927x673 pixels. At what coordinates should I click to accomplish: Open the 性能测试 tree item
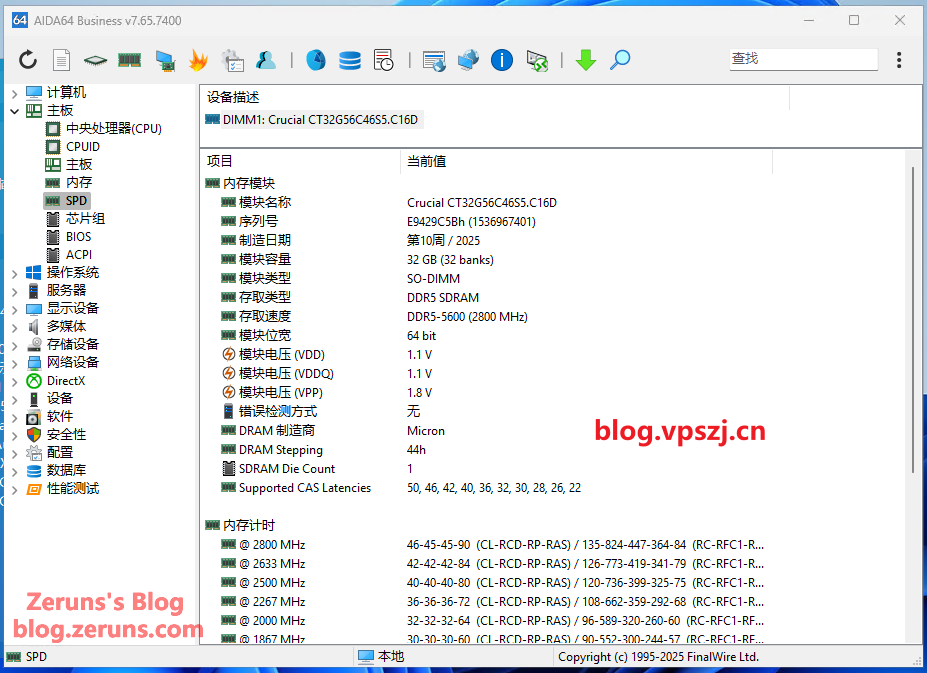(x=72, y=488)
